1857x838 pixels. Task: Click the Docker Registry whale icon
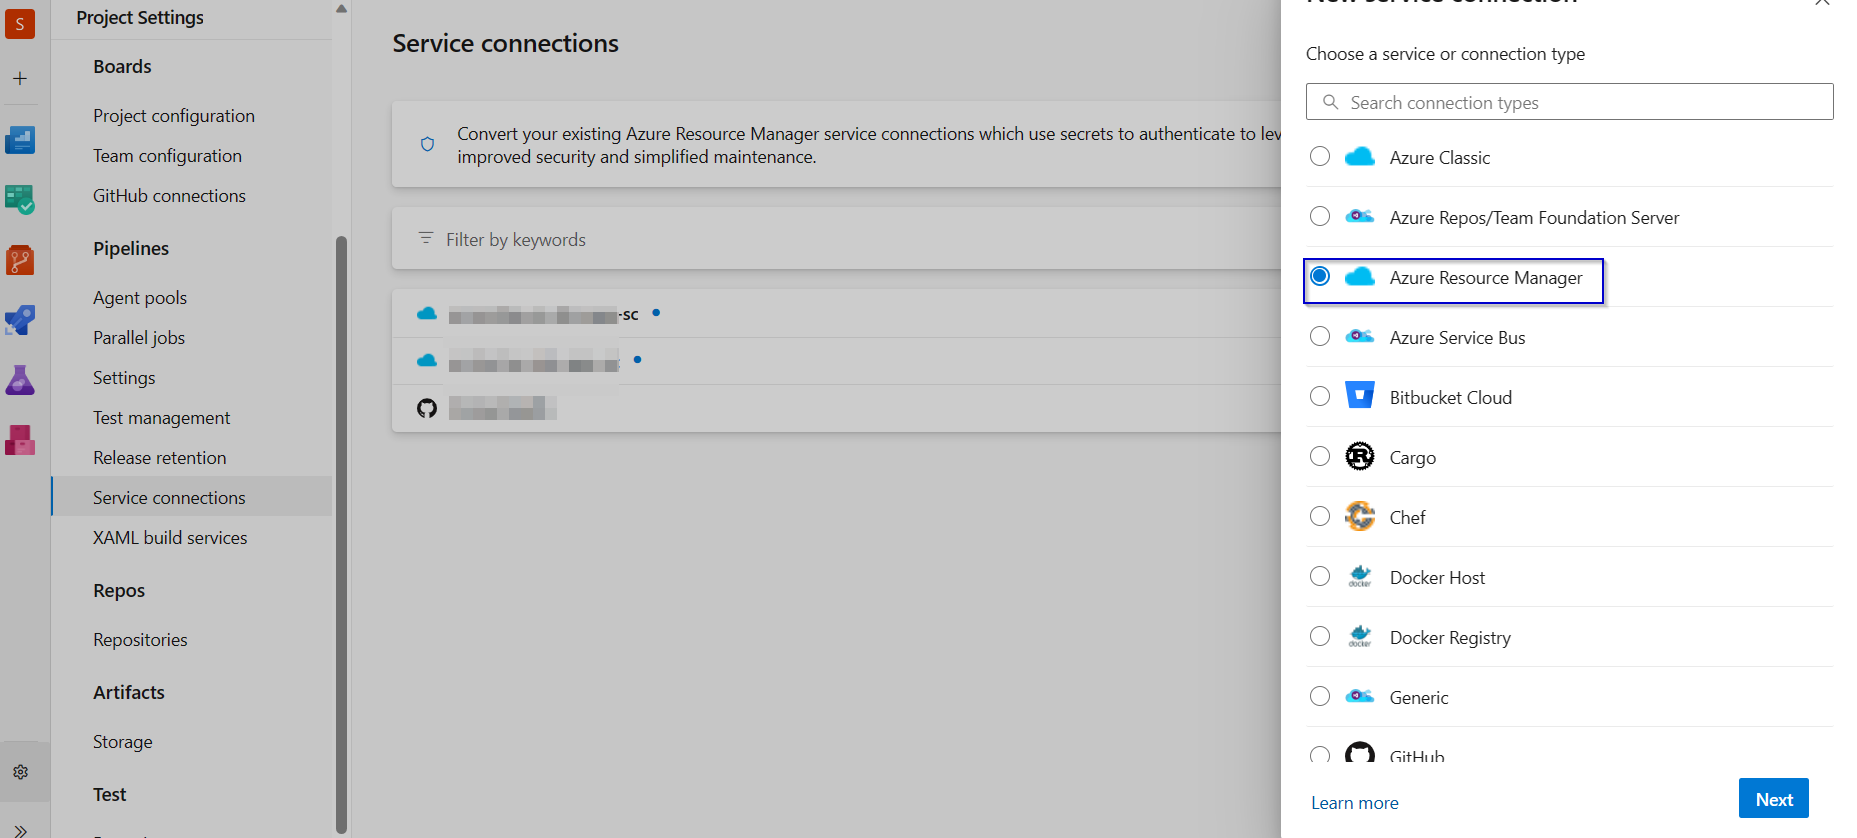1360,636
